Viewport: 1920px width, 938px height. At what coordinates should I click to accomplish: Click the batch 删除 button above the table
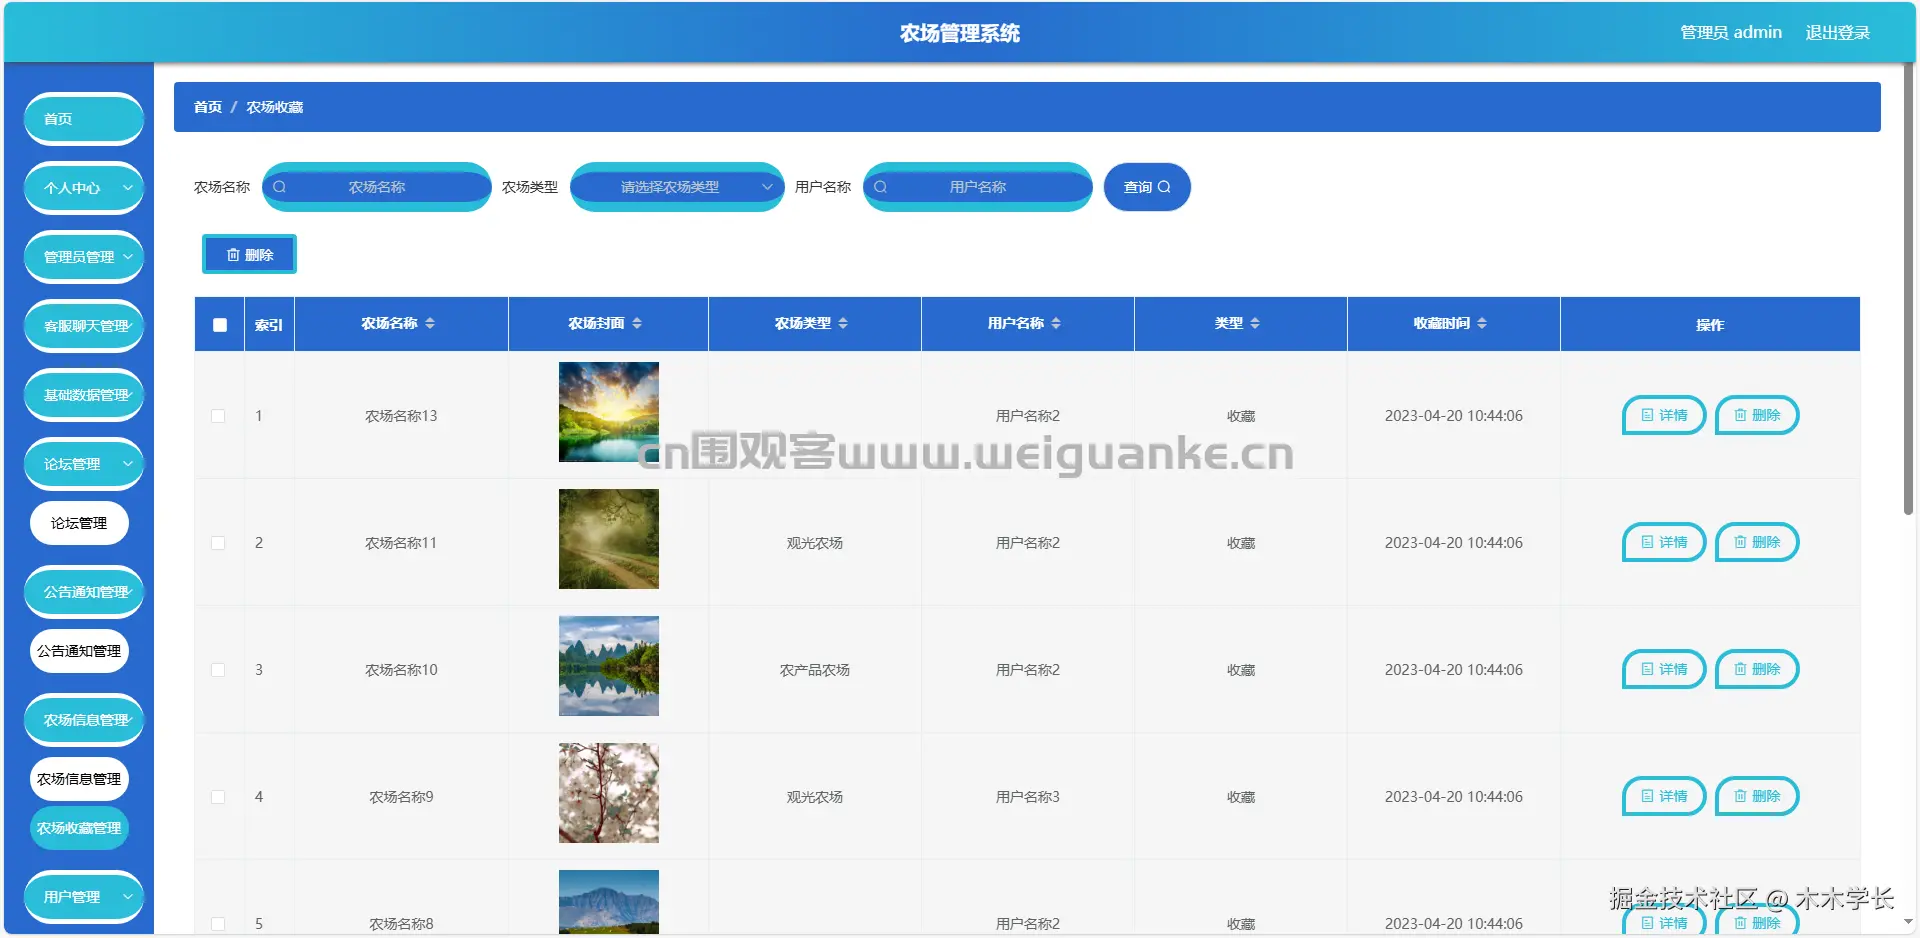pyautogui.click(x=249, y=255)
